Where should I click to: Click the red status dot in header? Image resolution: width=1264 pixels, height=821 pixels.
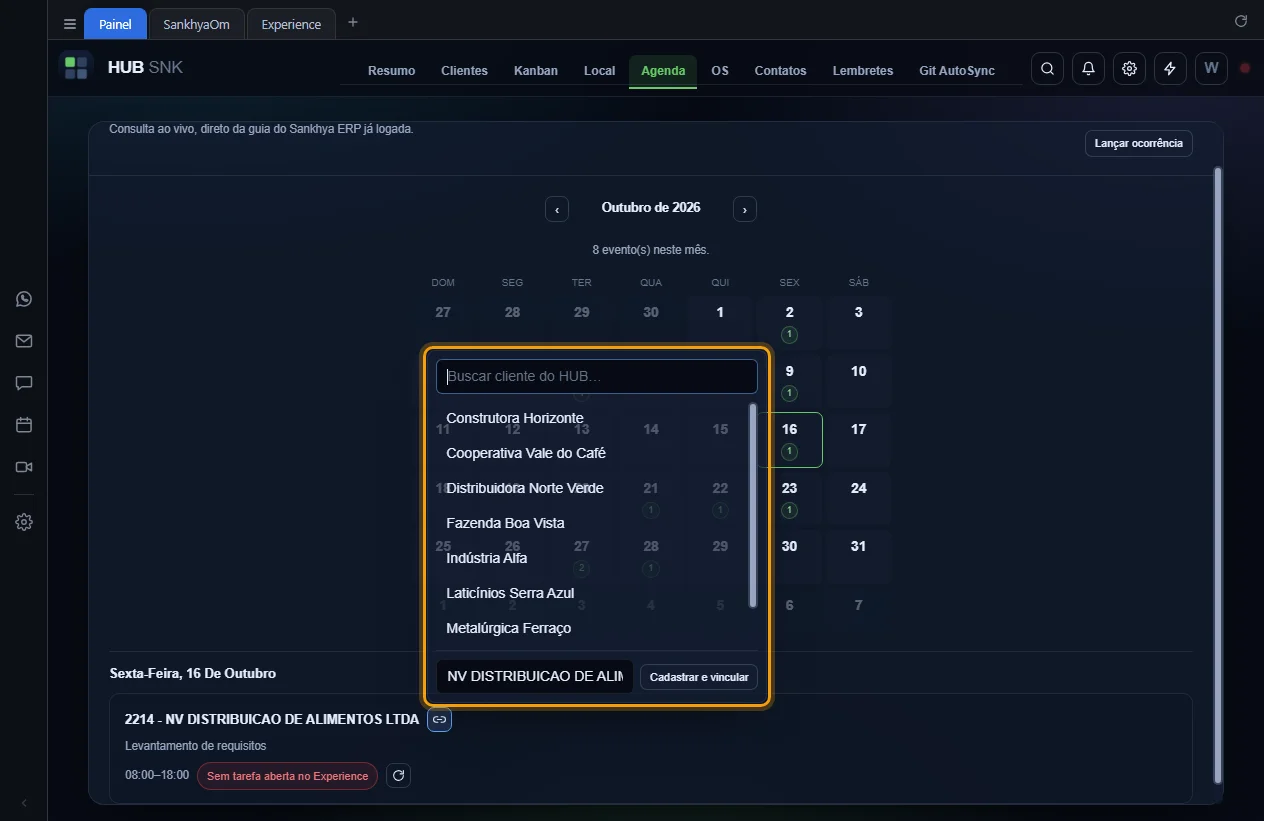click(x=1245, y=68)
